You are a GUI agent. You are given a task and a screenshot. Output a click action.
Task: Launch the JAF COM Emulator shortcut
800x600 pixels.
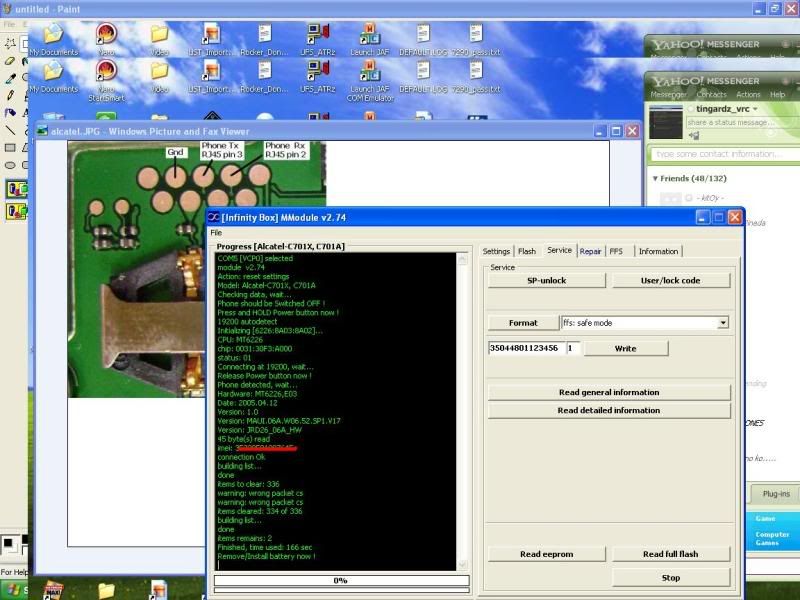369,72
